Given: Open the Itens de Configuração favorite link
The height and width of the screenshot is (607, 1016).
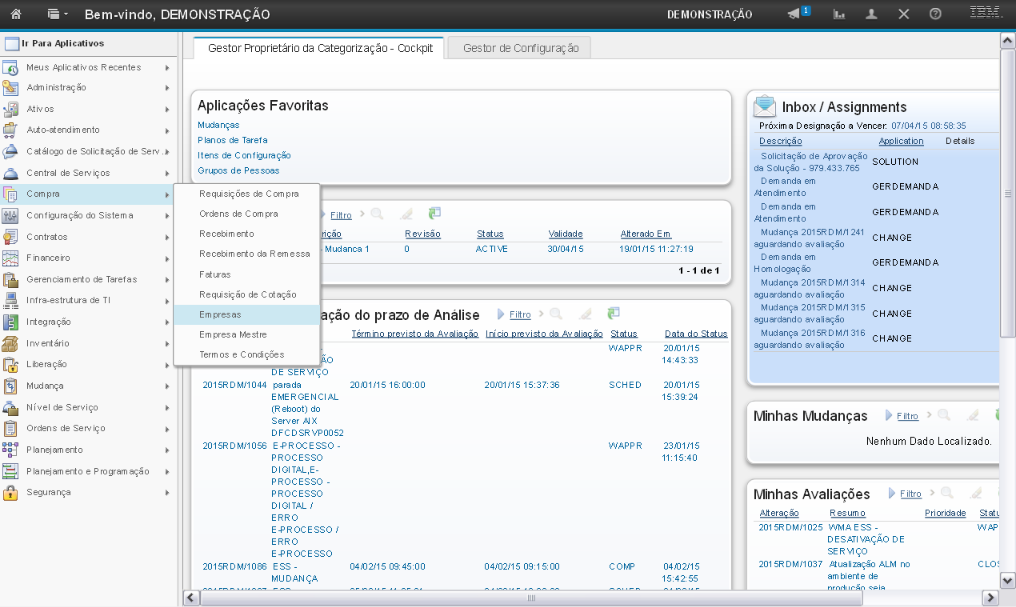Looking at the screenshot, I should [x=244, y=155].
